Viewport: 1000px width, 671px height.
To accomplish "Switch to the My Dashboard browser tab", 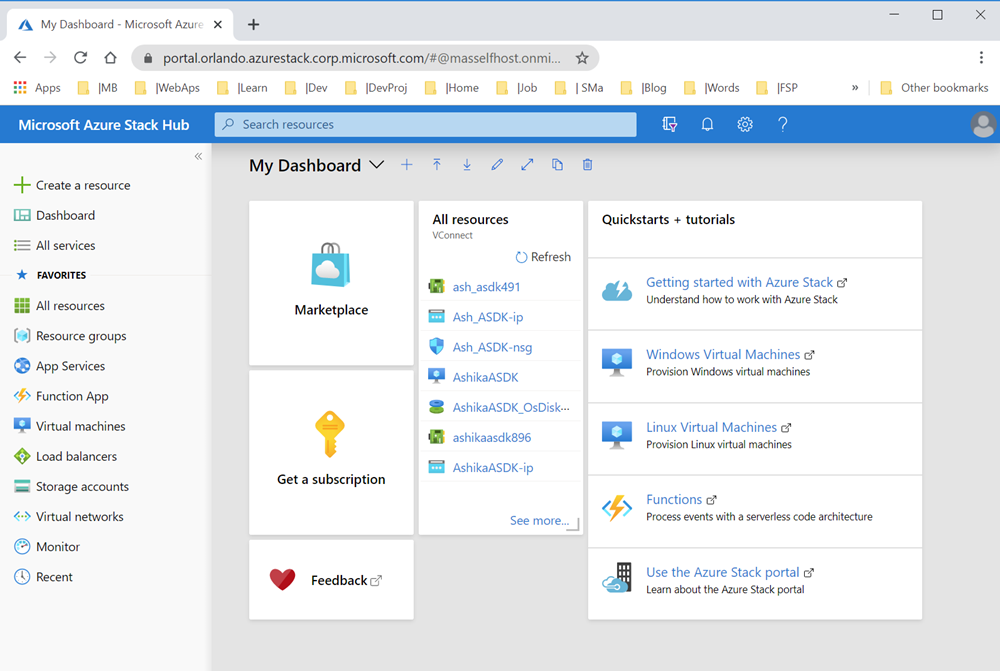I will 120,23.
